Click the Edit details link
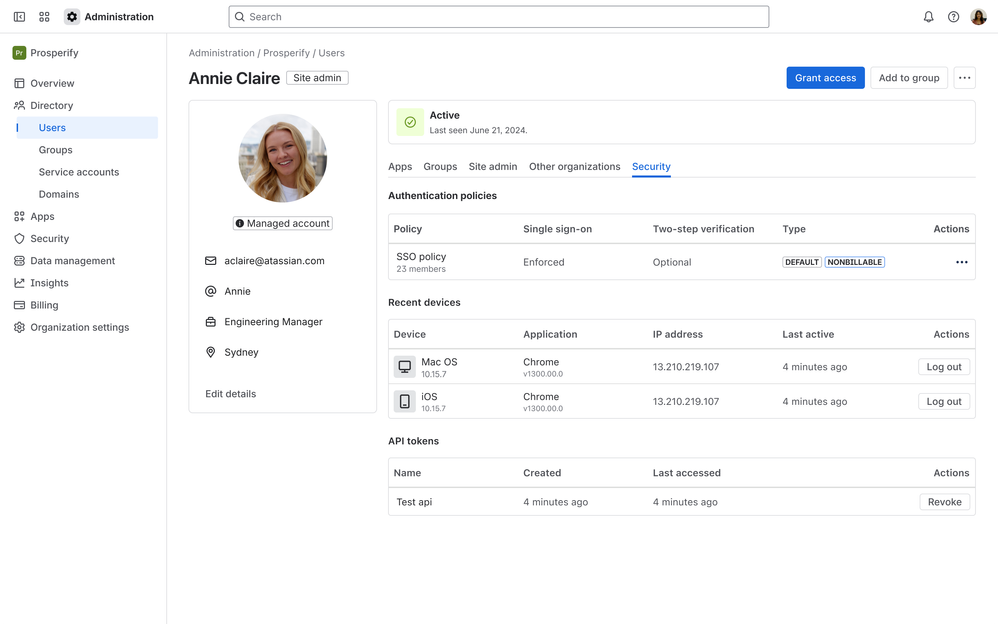This screenshot has height=624, width=998. pyautogui.click(x=231, y=394)
